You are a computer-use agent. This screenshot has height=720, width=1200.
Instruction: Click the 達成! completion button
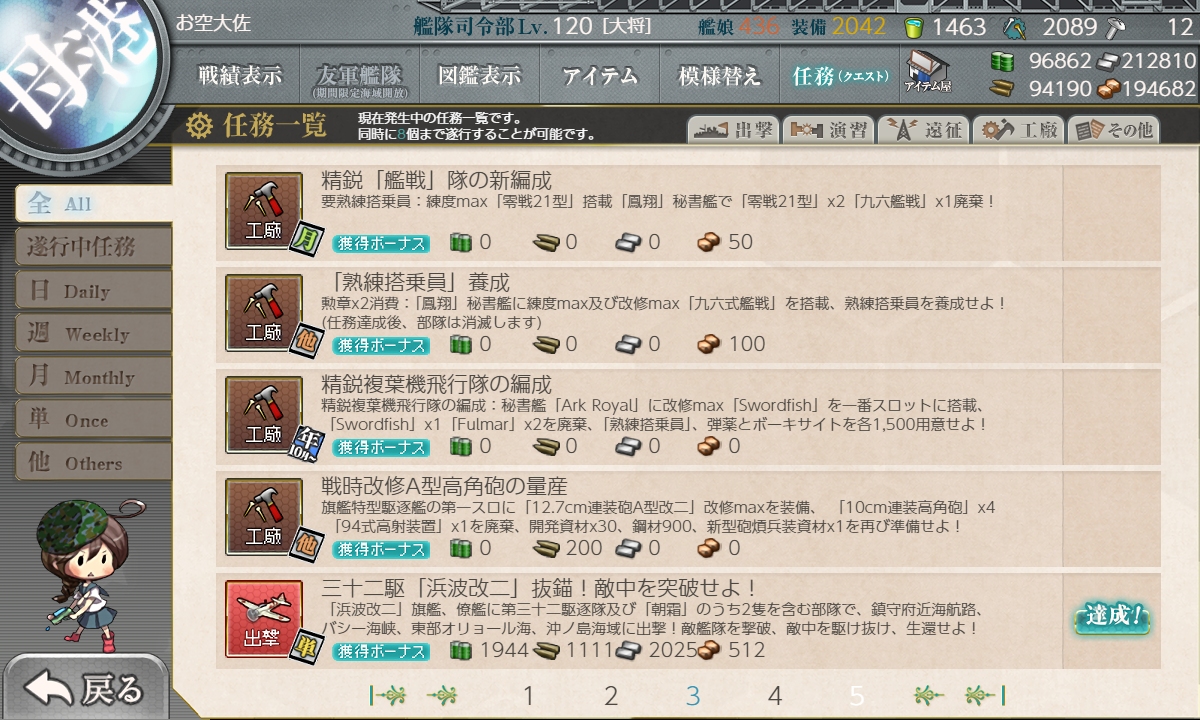click(x=1111, y=617)
